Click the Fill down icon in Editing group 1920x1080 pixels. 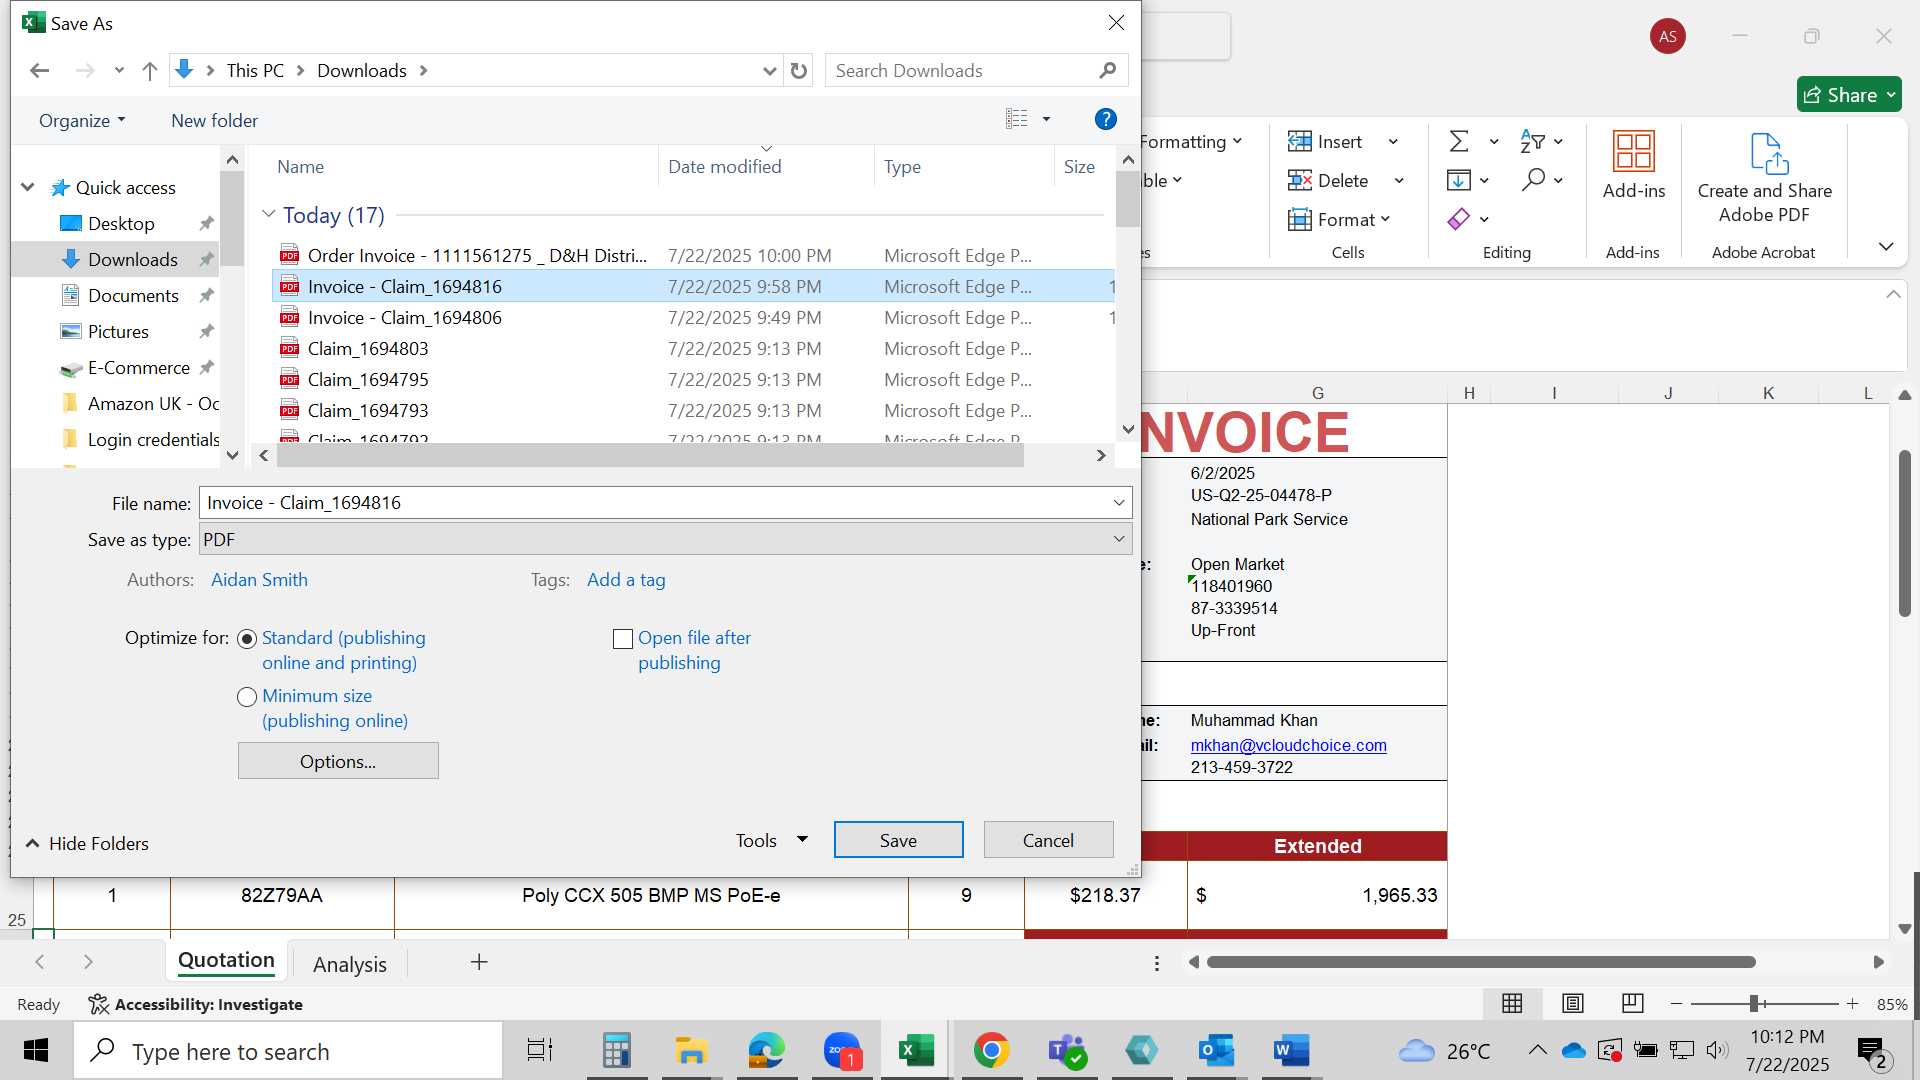pos(1458,181)
